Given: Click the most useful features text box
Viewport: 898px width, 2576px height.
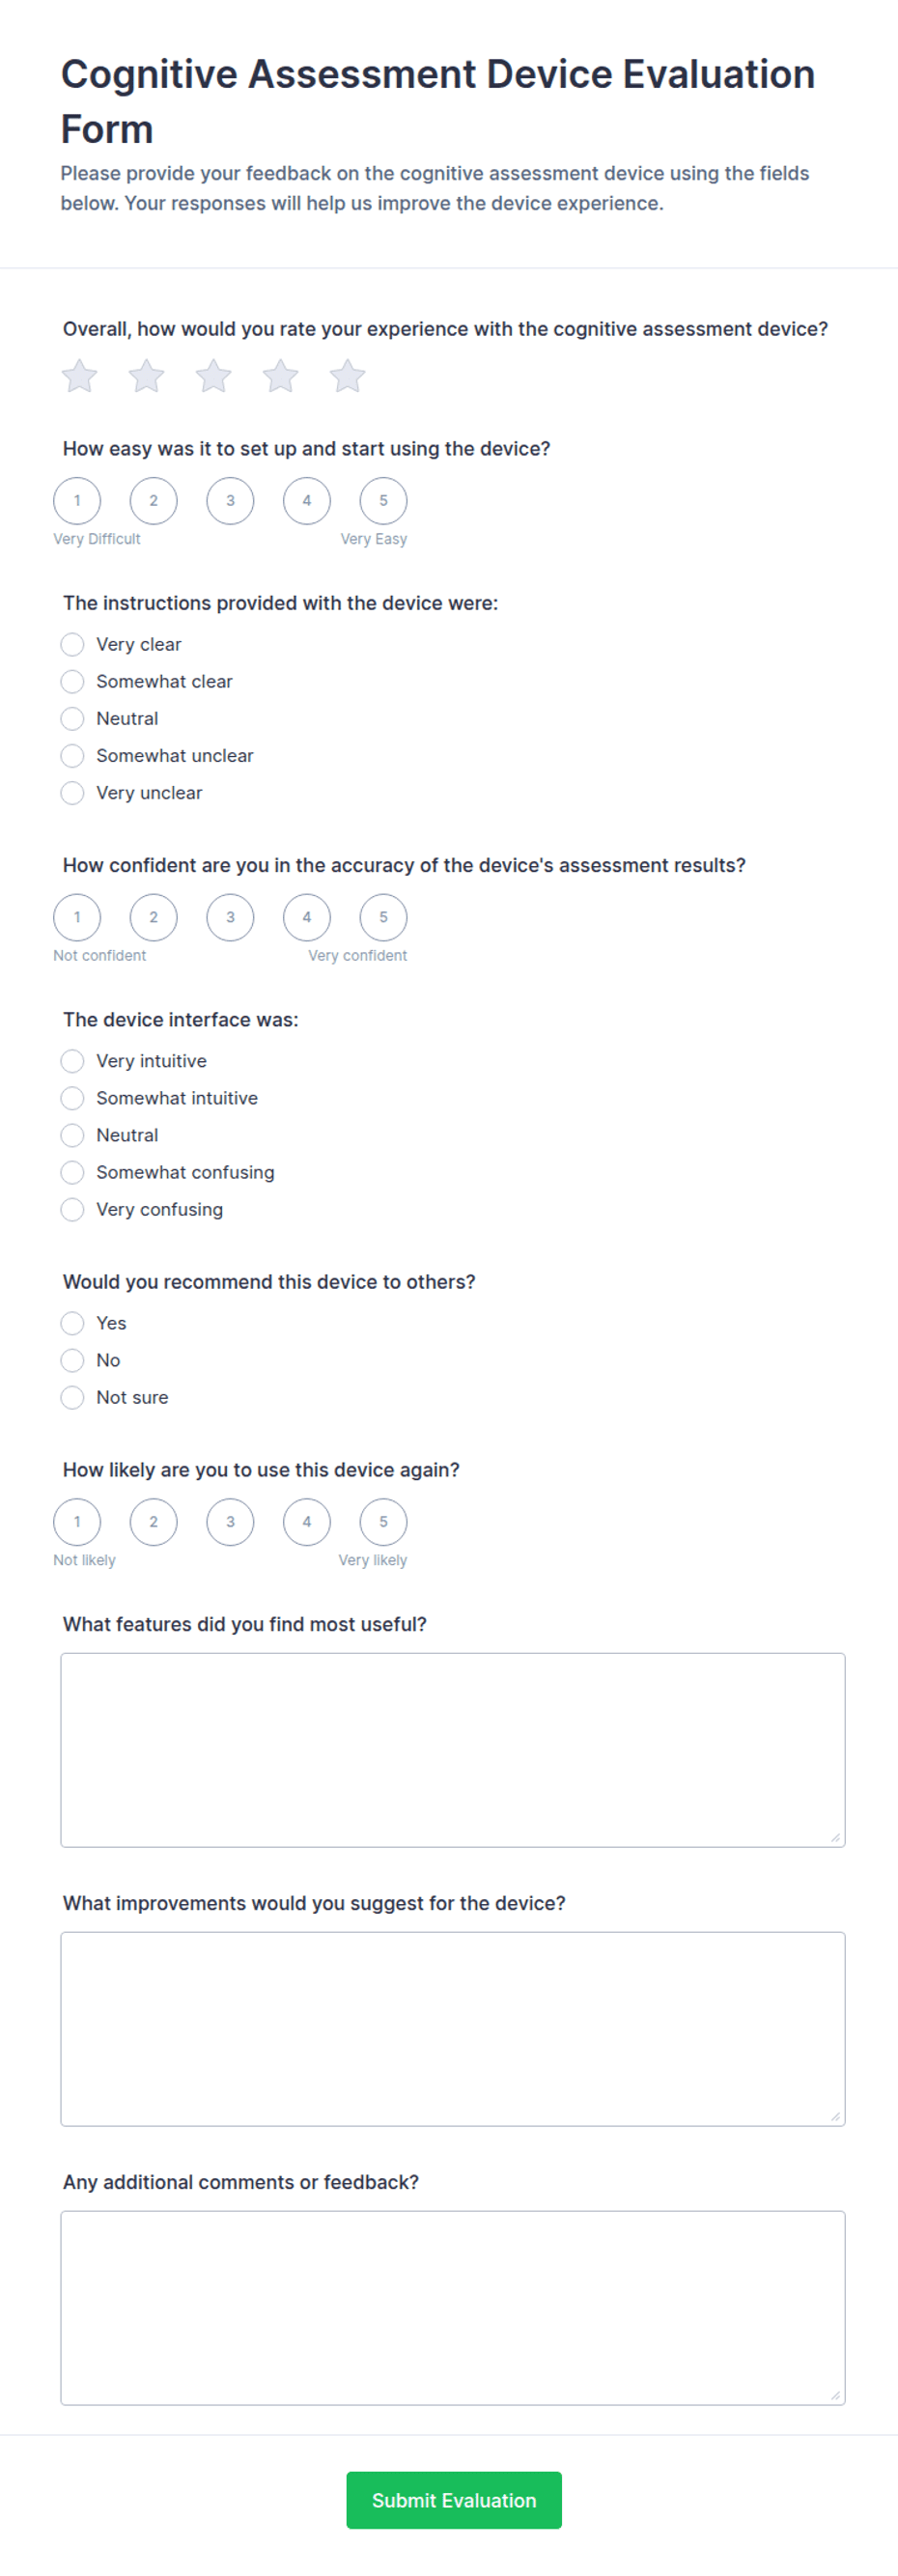Looking at the screenshot, I should (453, 1750).
